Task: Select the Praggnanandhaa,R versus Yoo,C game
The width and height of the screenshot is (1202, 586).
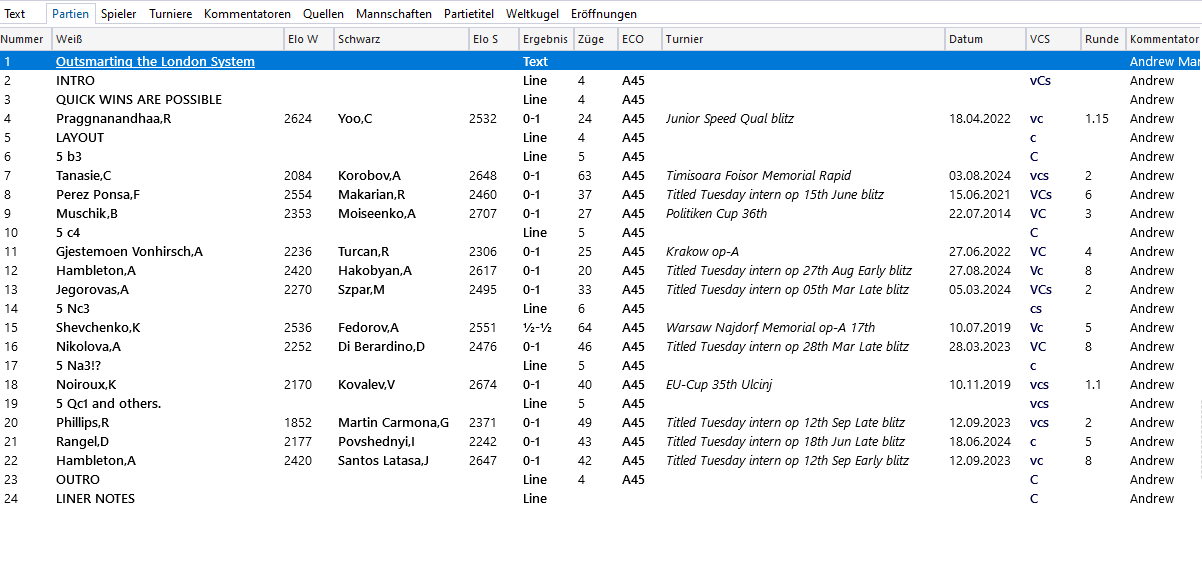Action: [x=113, y=119]
